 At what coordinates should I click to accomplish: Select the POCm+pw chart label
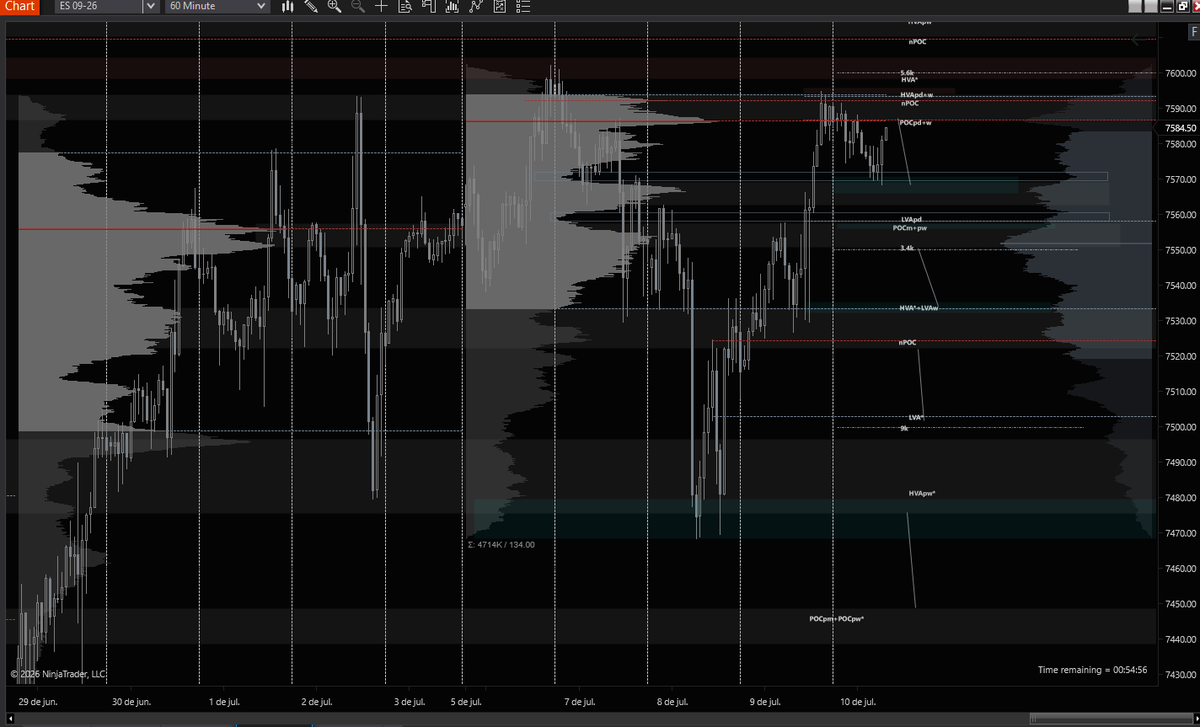pos(910,228)
